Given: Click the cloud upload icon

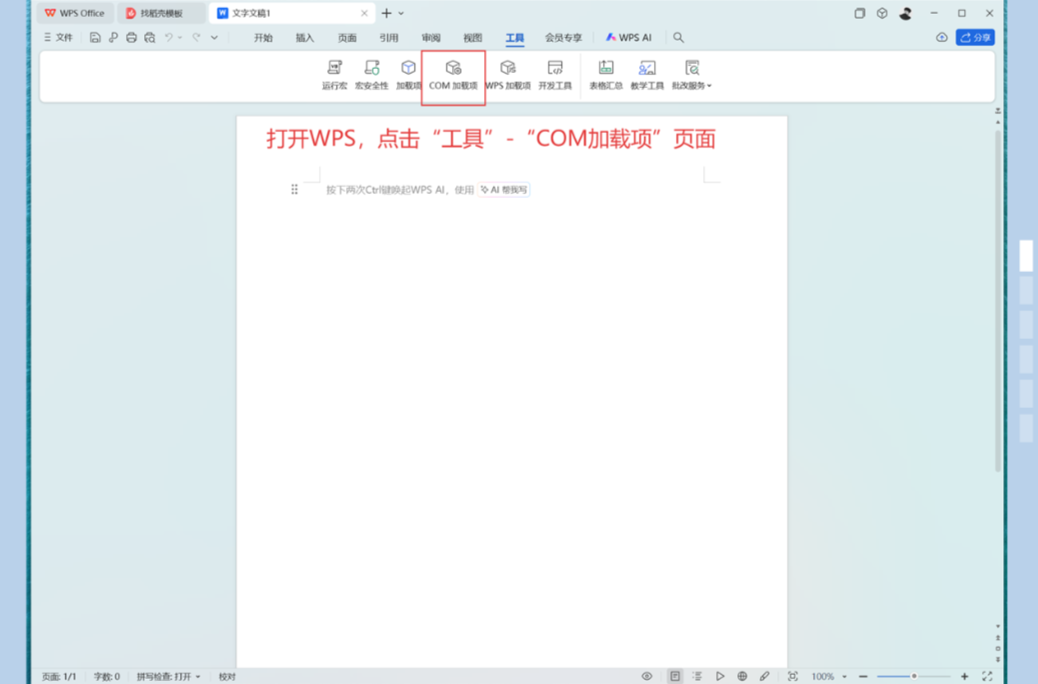Looking at the screenshot, I should pyautogui.click(x=941, y=38).
